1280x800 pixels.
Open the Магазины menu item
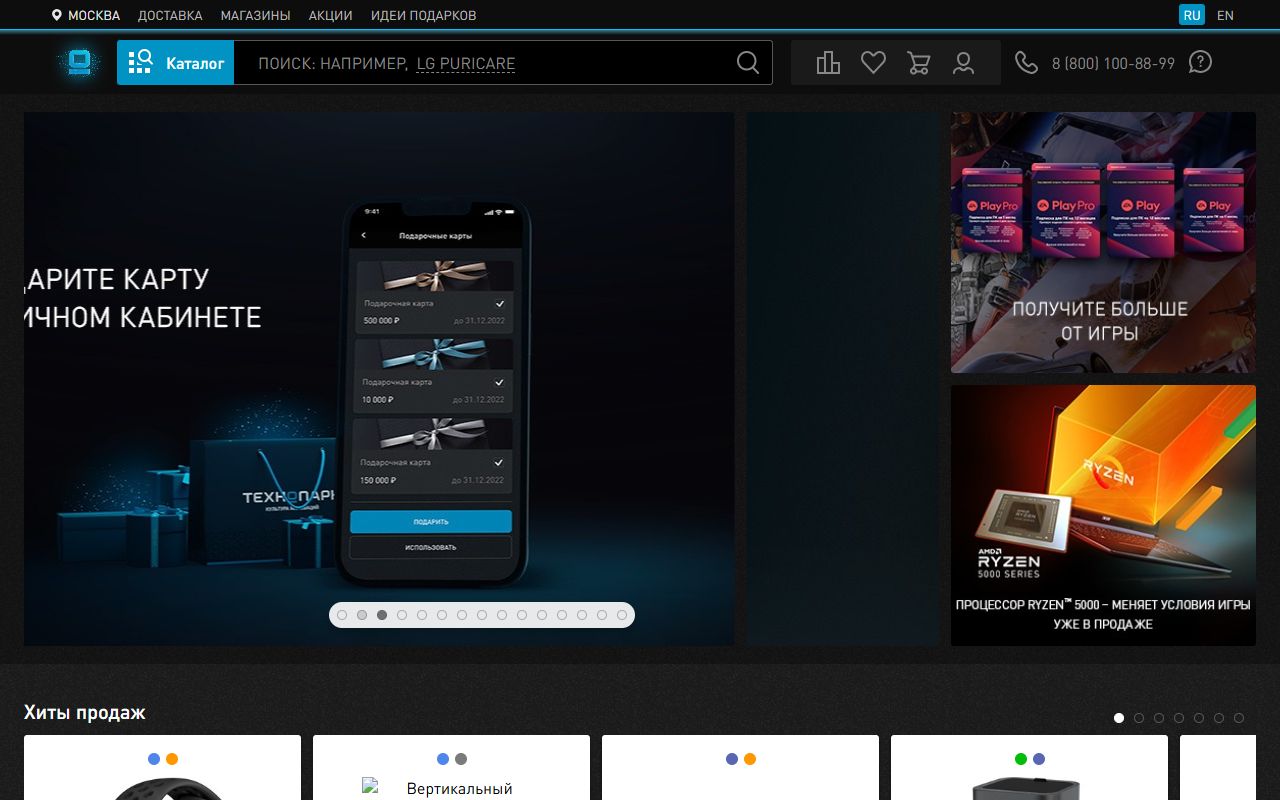[255, 15]
